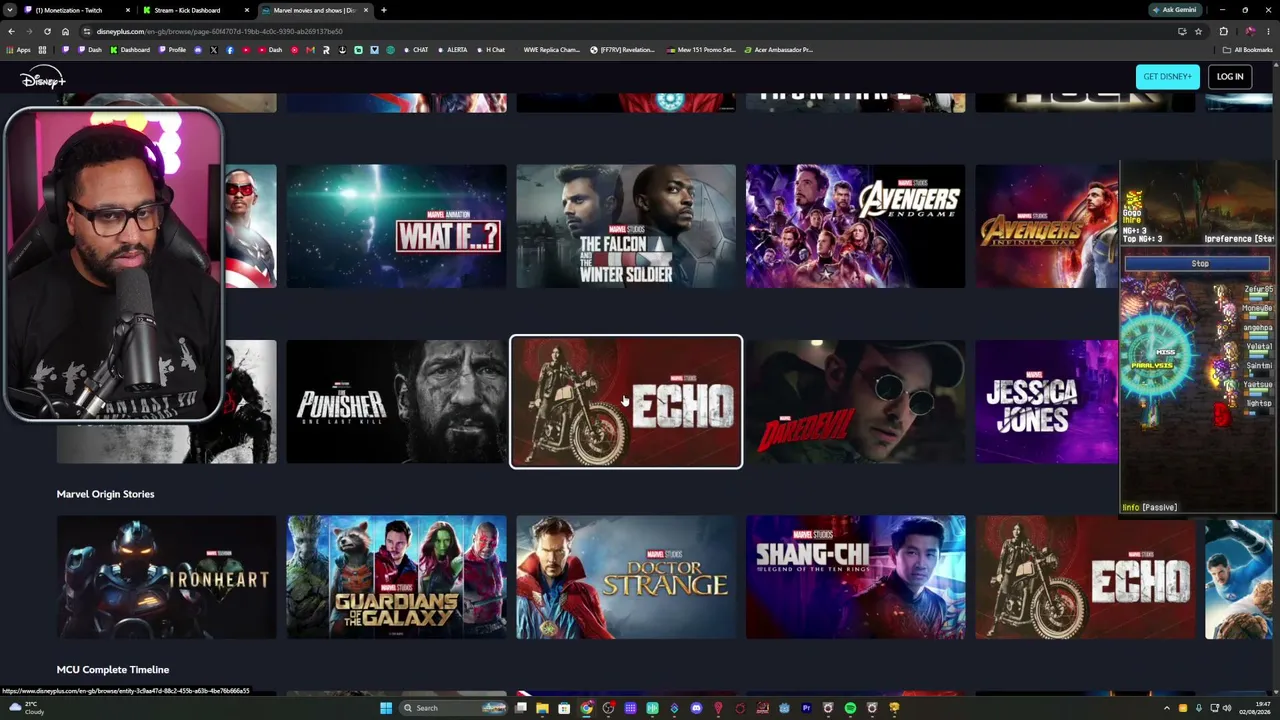Click the LOG IN button
The width and height of the screenshot is (1280, 720).
click(x=1230, y=77)
